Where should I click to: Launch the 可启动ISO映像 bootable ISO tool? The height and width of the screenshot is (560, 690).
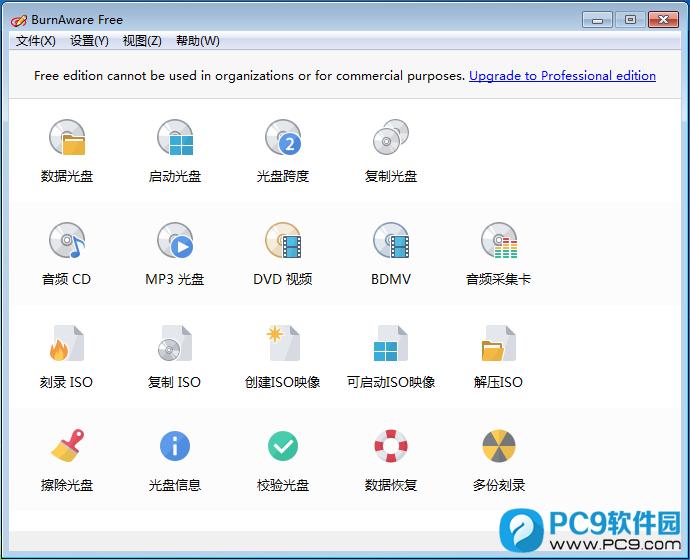coord(391,357)
